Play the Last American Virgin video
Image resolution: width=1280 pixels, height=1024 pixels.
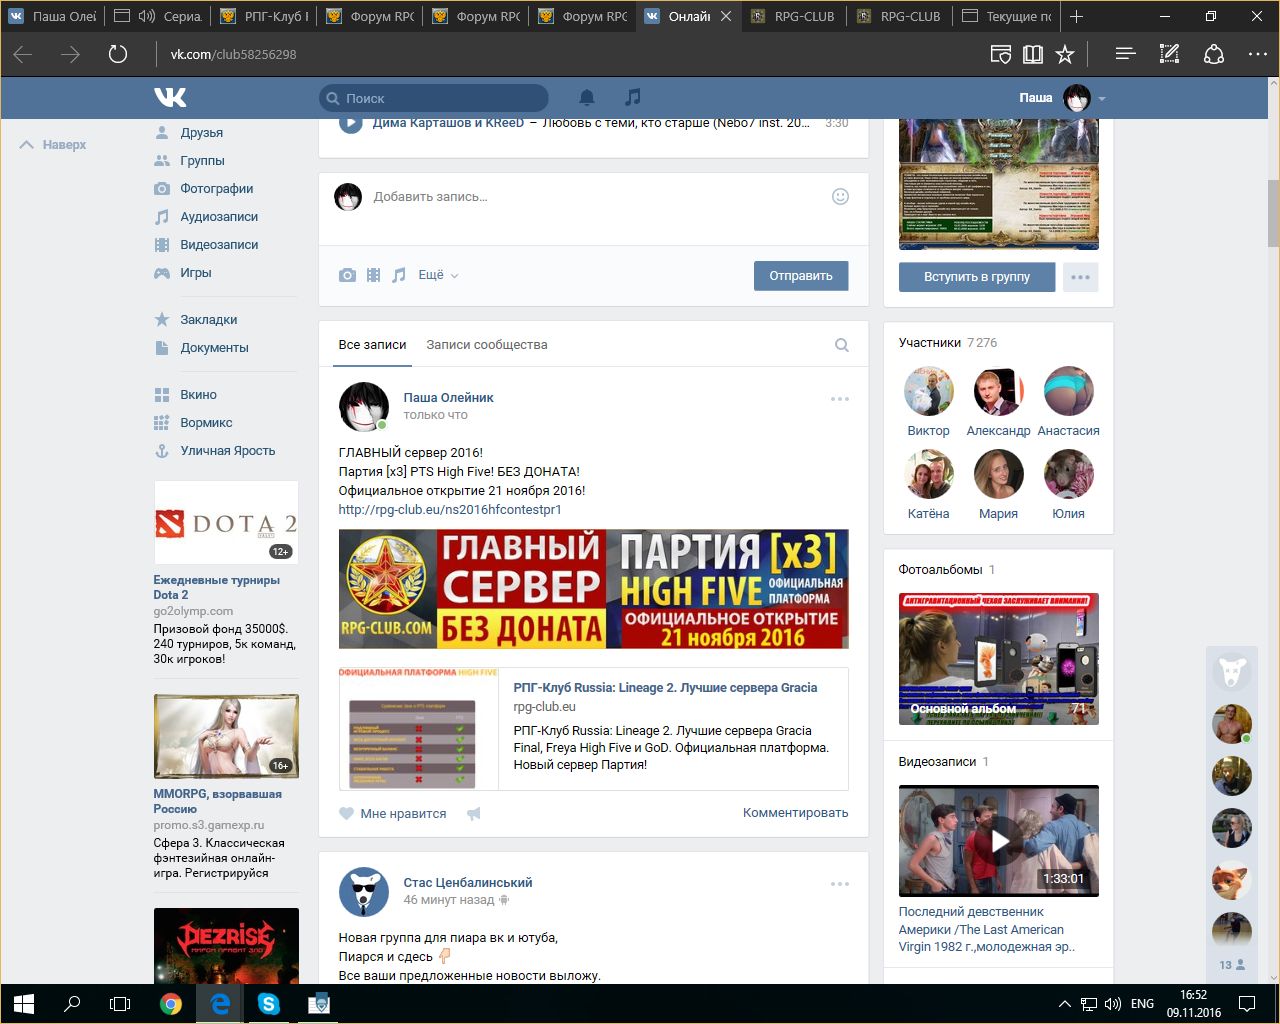pos(998,841)
